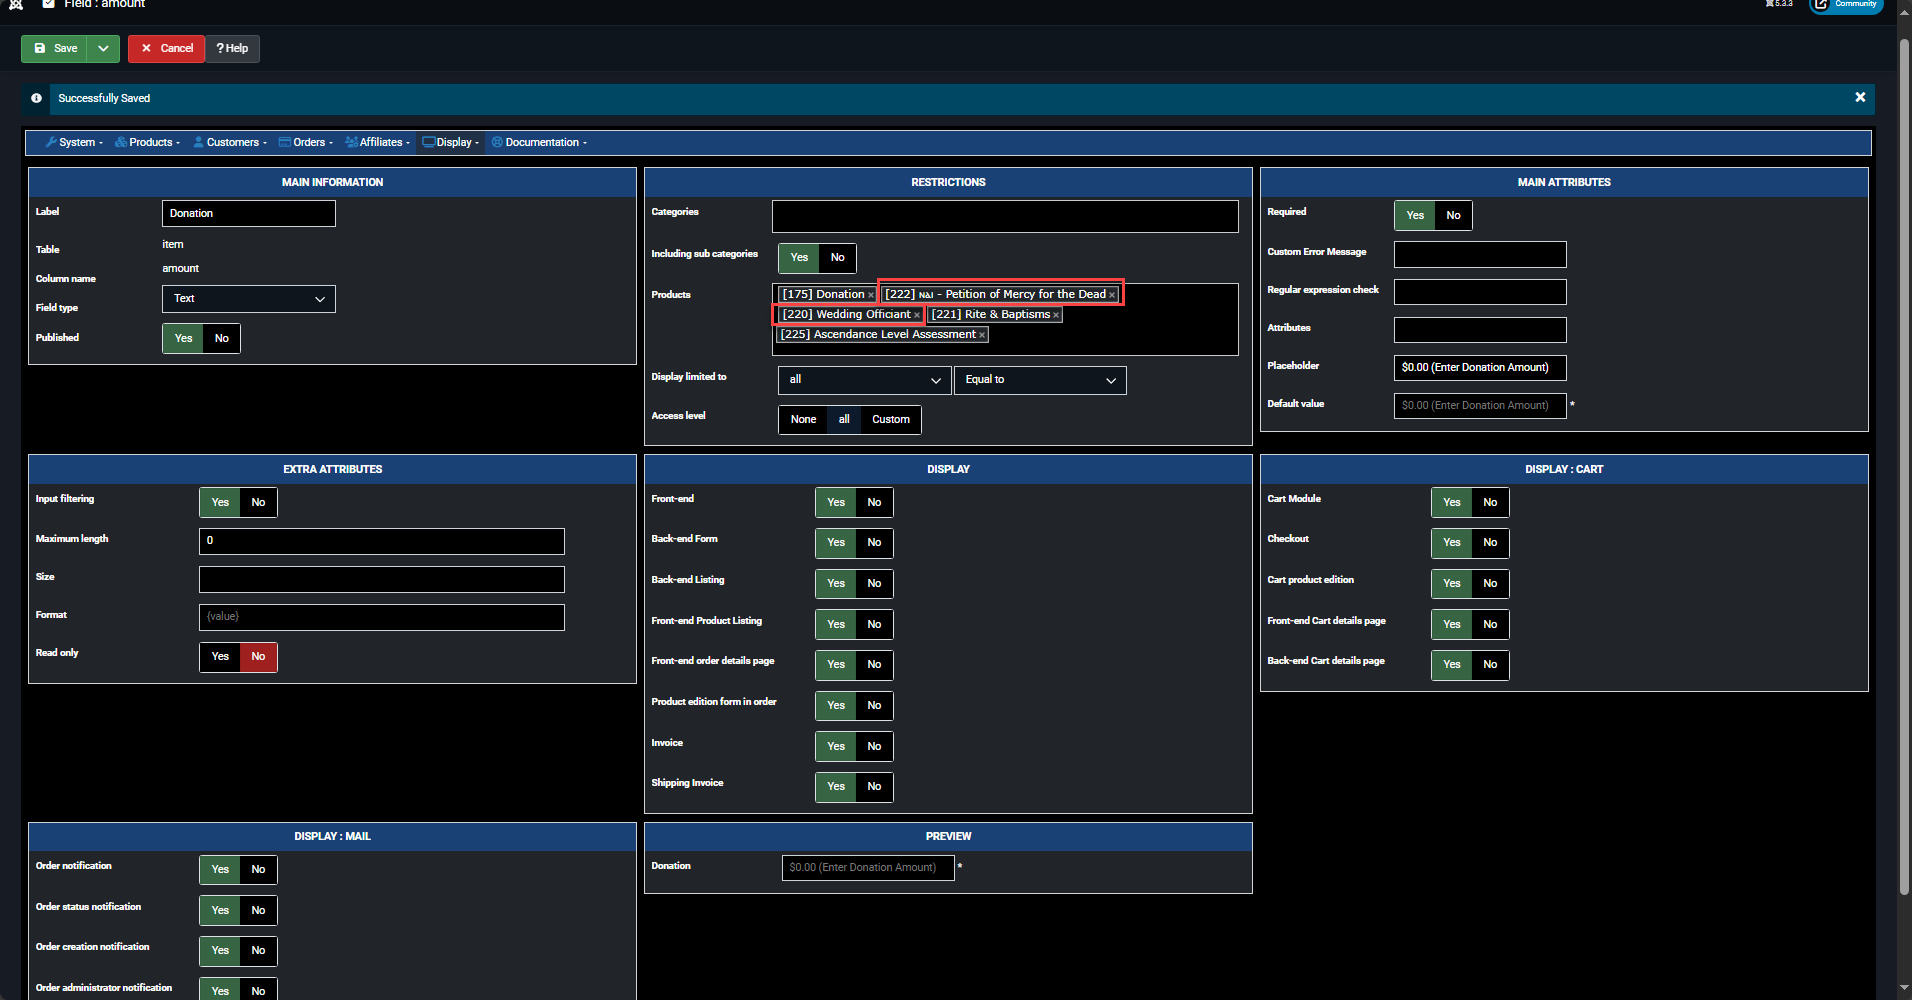Expand the Save button dropdown arrow

(103, 48)
